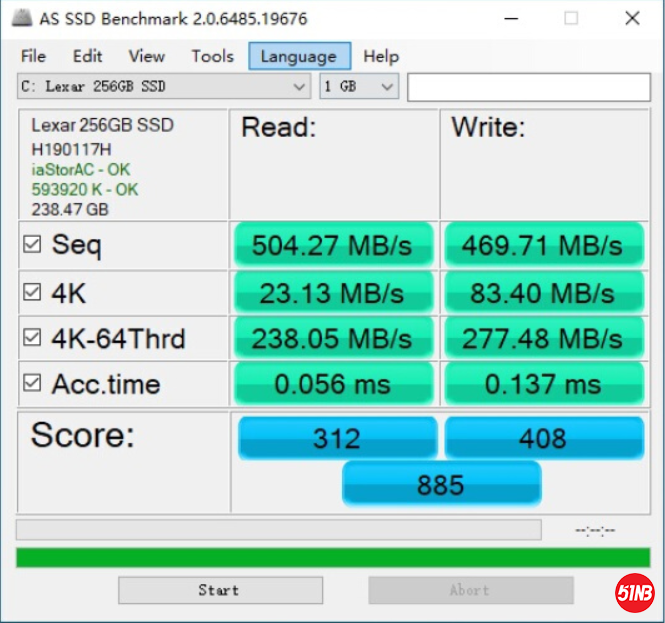Open the Help menu
The width and height of the screenshot is (665, 623).
[381, 56]
